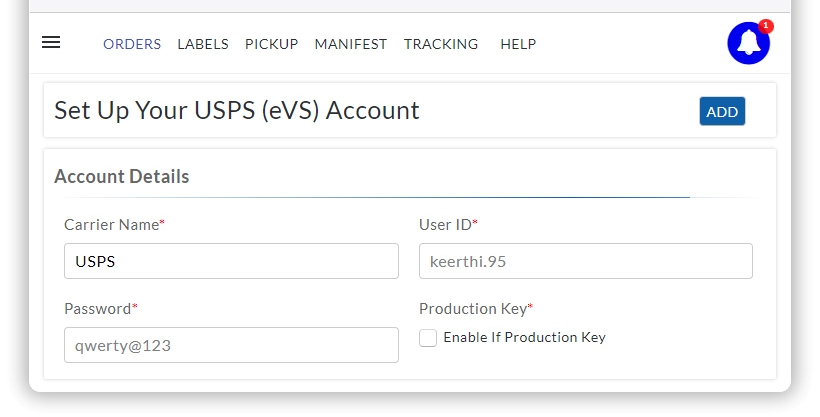Open the LABELS menu
The width and height of the screenshot is (820, 417).
coord(203,44)
